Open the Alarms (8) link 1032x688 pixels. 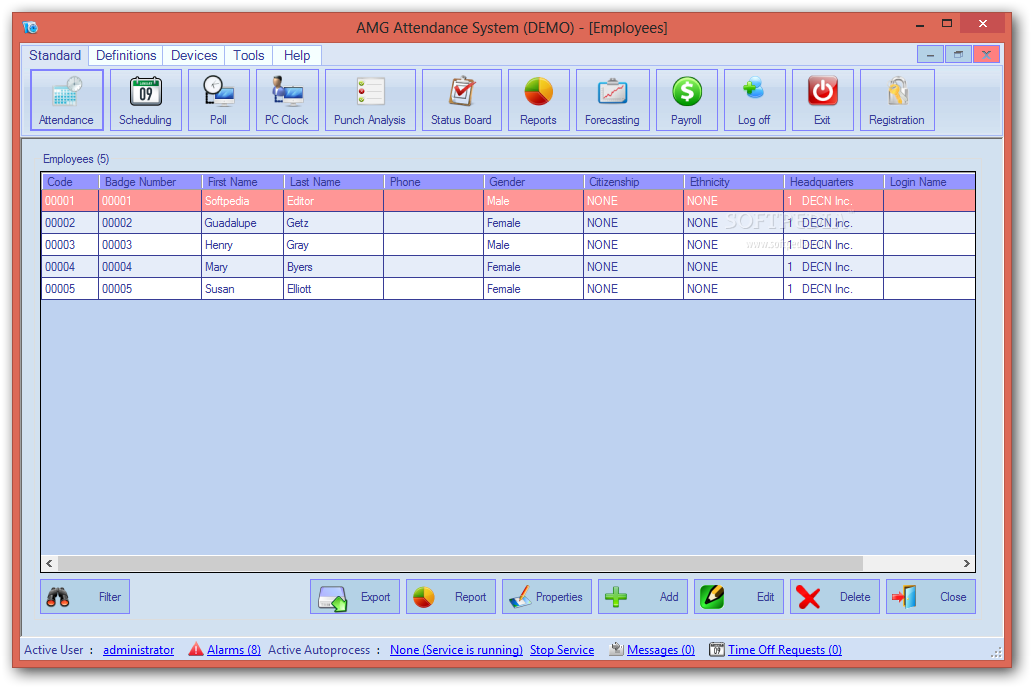[x=234, y=650]
